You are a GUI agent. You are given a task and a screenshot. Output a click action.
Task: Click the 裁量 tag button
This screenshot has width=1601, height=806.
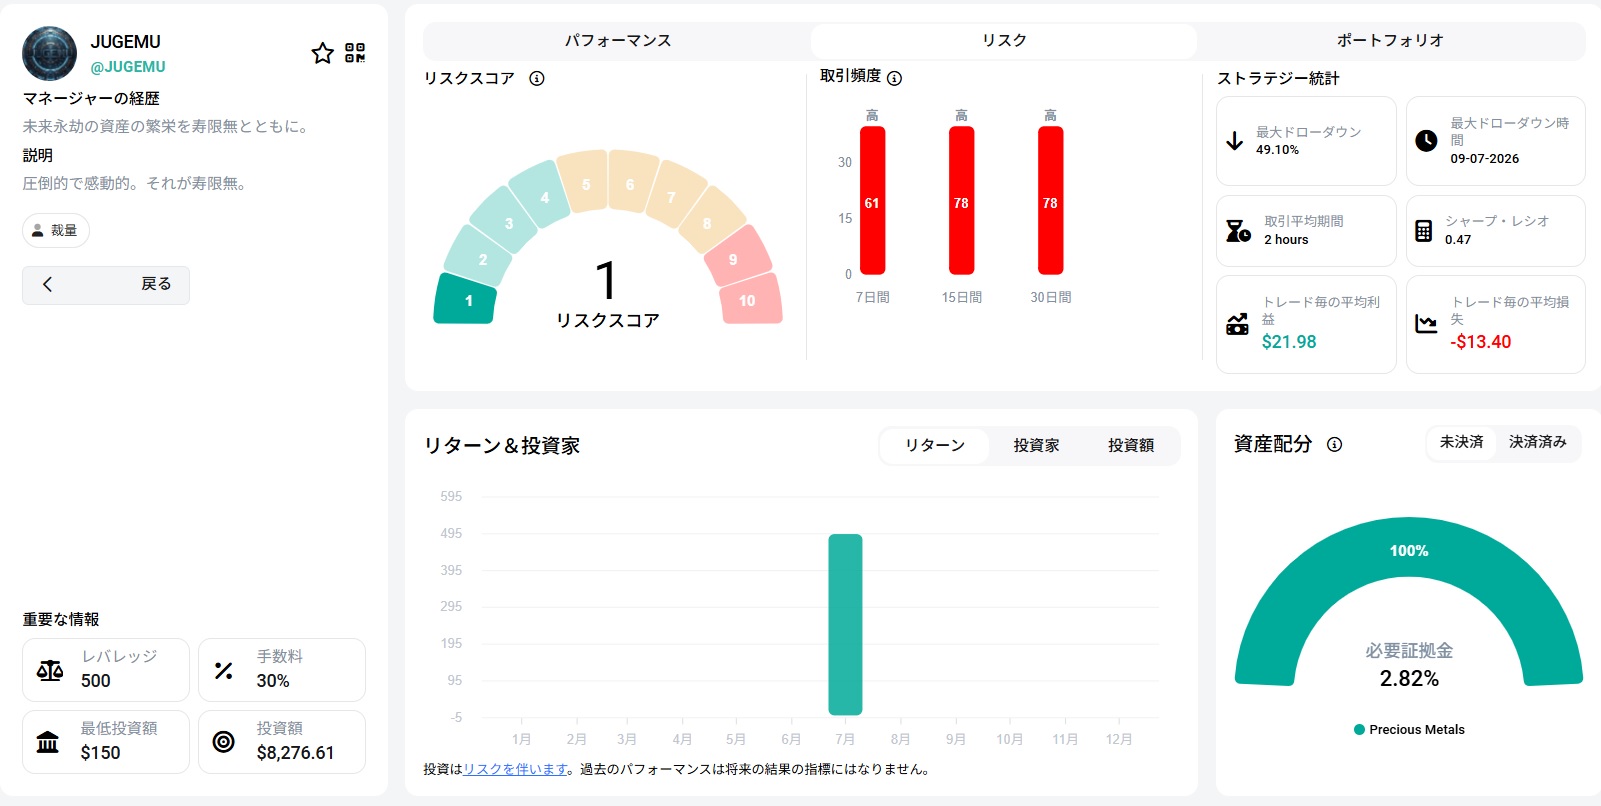(56, 231)
